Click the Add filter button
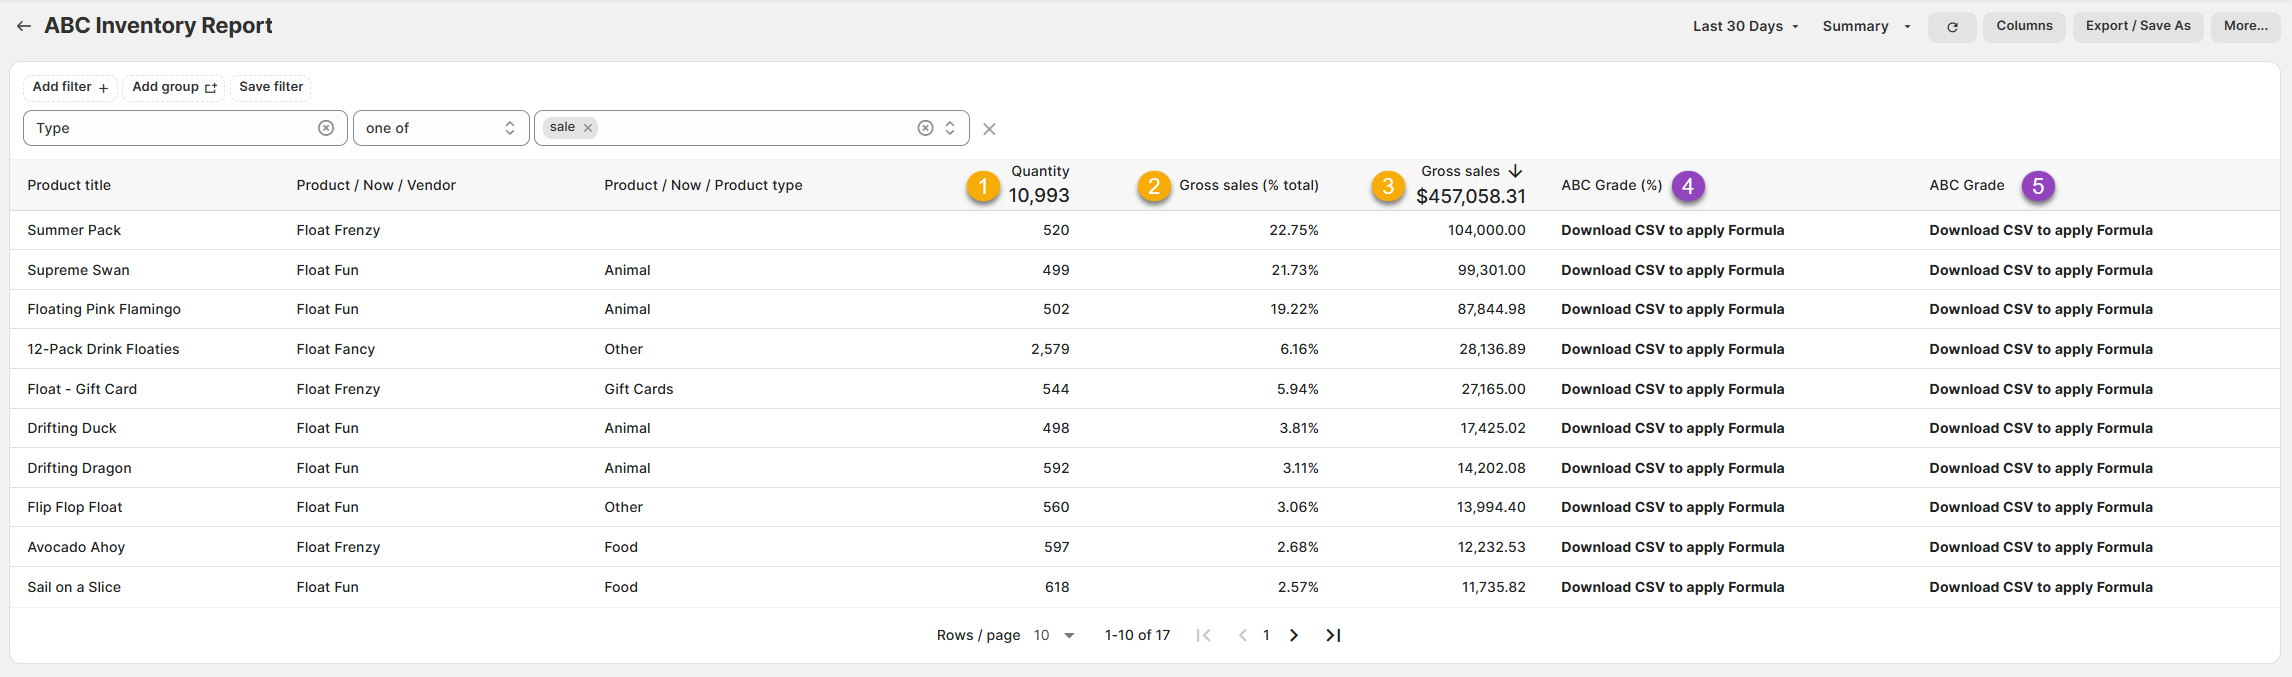 (x=70, y=87)
